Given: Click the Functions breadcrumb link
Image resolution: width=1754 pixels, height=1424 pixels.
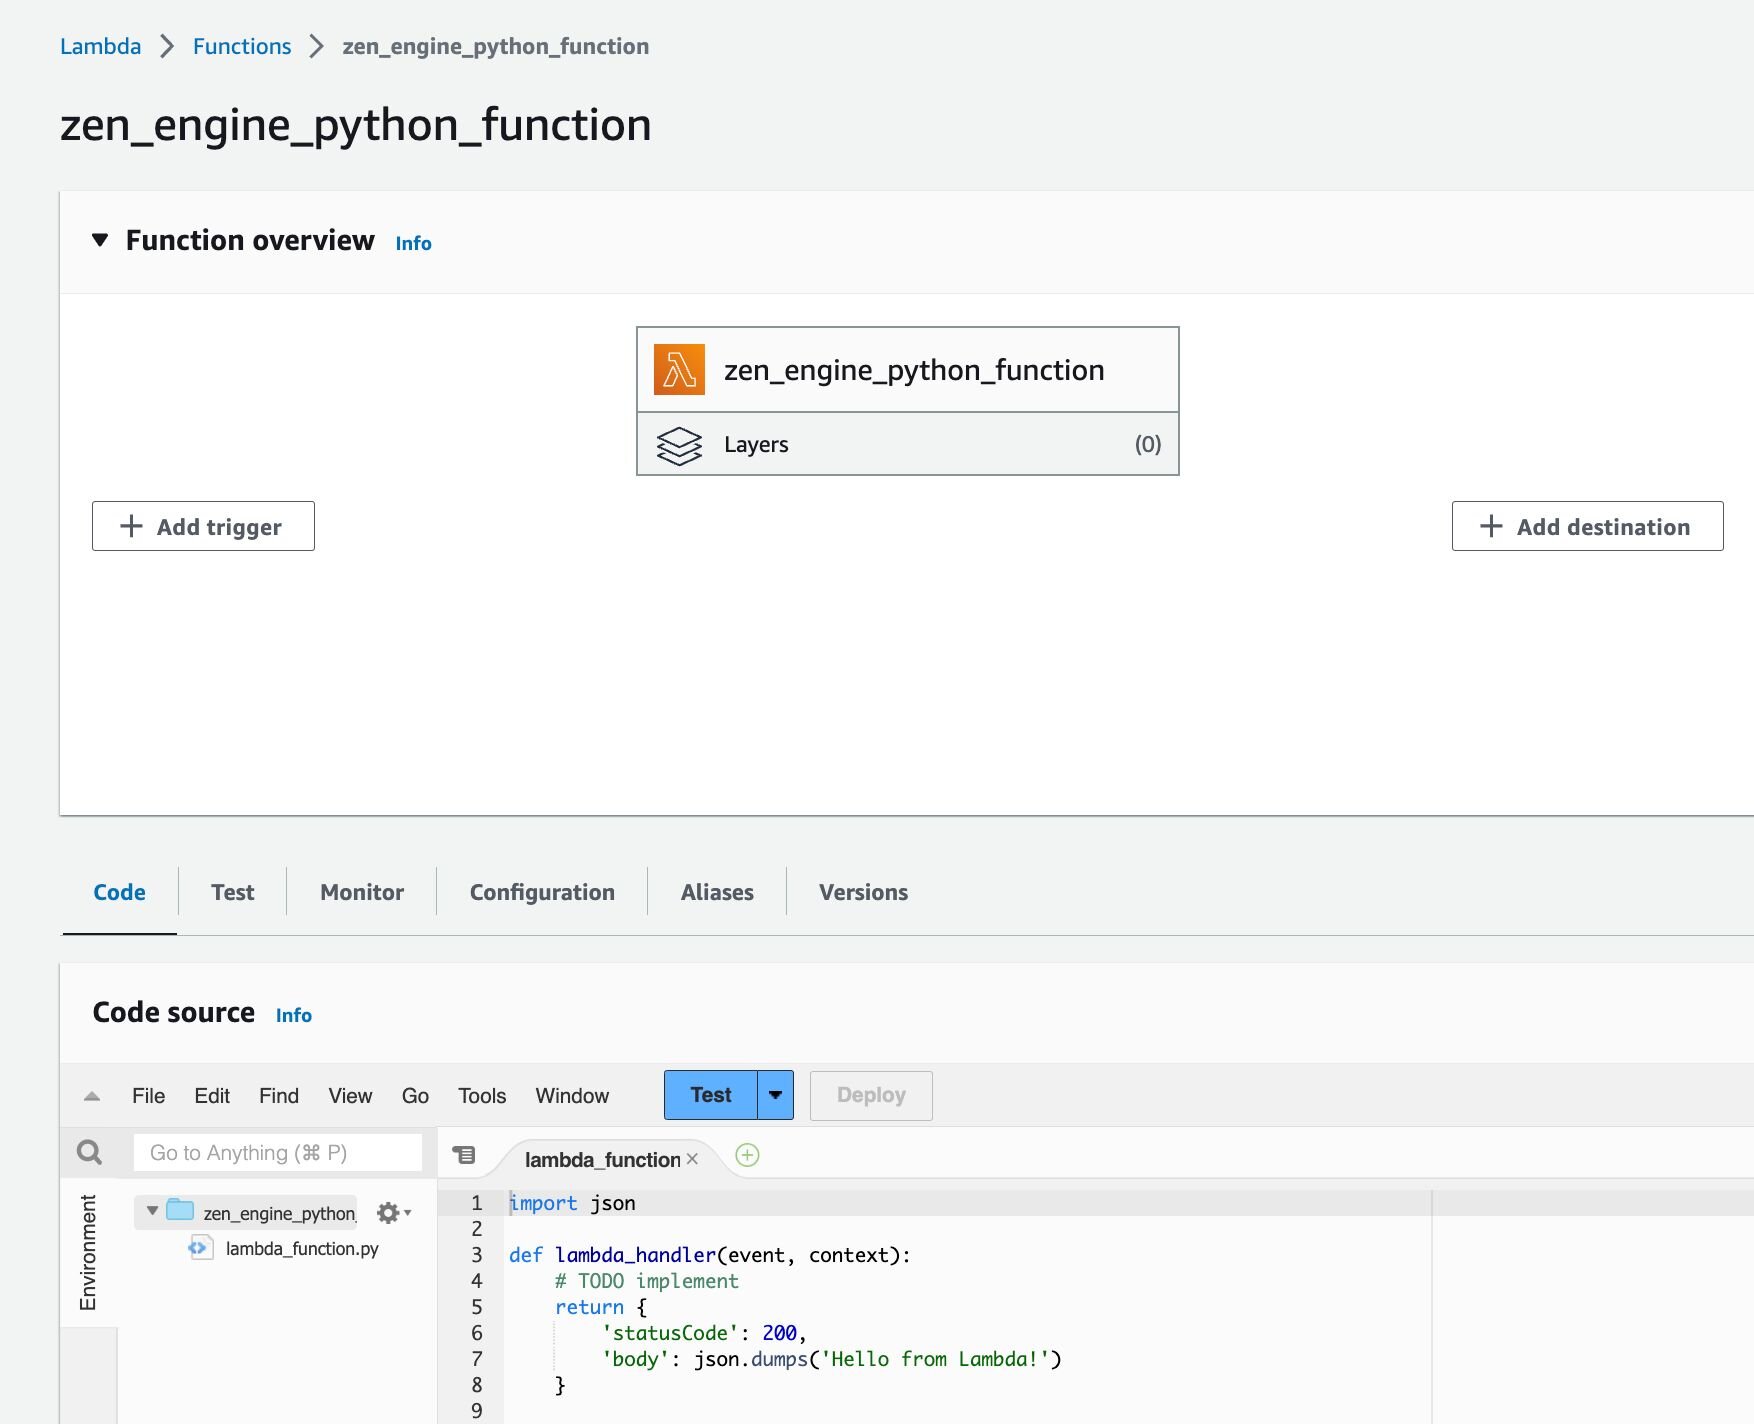Looking at the screenshot, I should pos(242,46).
